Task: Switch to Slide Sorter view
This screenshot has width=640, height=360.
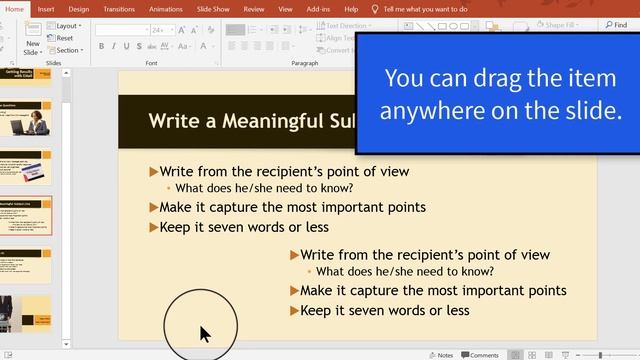Action: click(x=532, y=355)
